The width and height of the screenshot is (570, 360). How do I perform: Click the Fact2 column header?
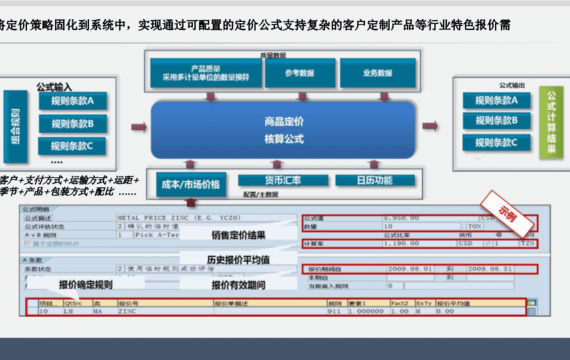402,303
